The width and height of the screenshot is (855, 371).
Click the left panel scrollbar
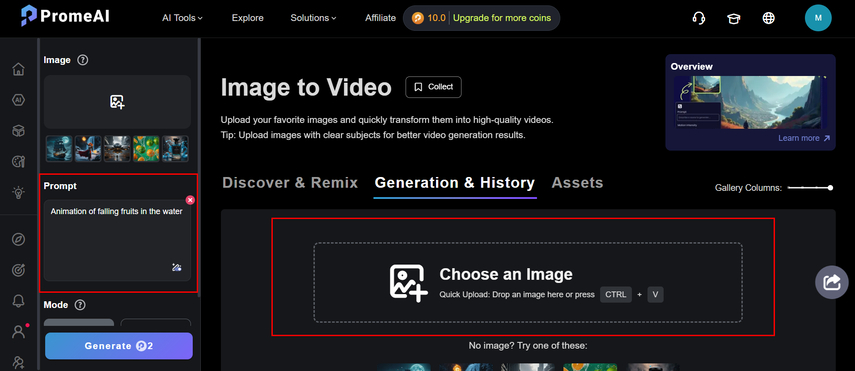199,166
